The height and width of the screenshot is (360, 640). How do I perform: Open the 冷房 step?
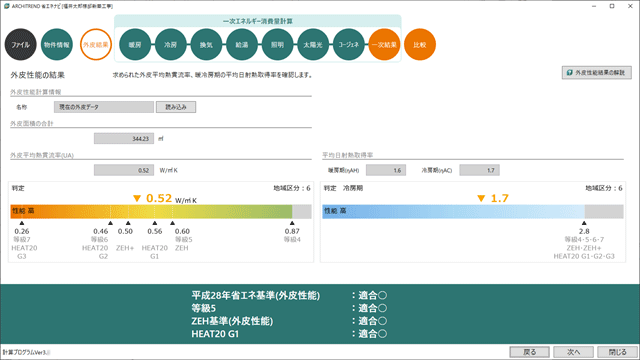(171, 44)
